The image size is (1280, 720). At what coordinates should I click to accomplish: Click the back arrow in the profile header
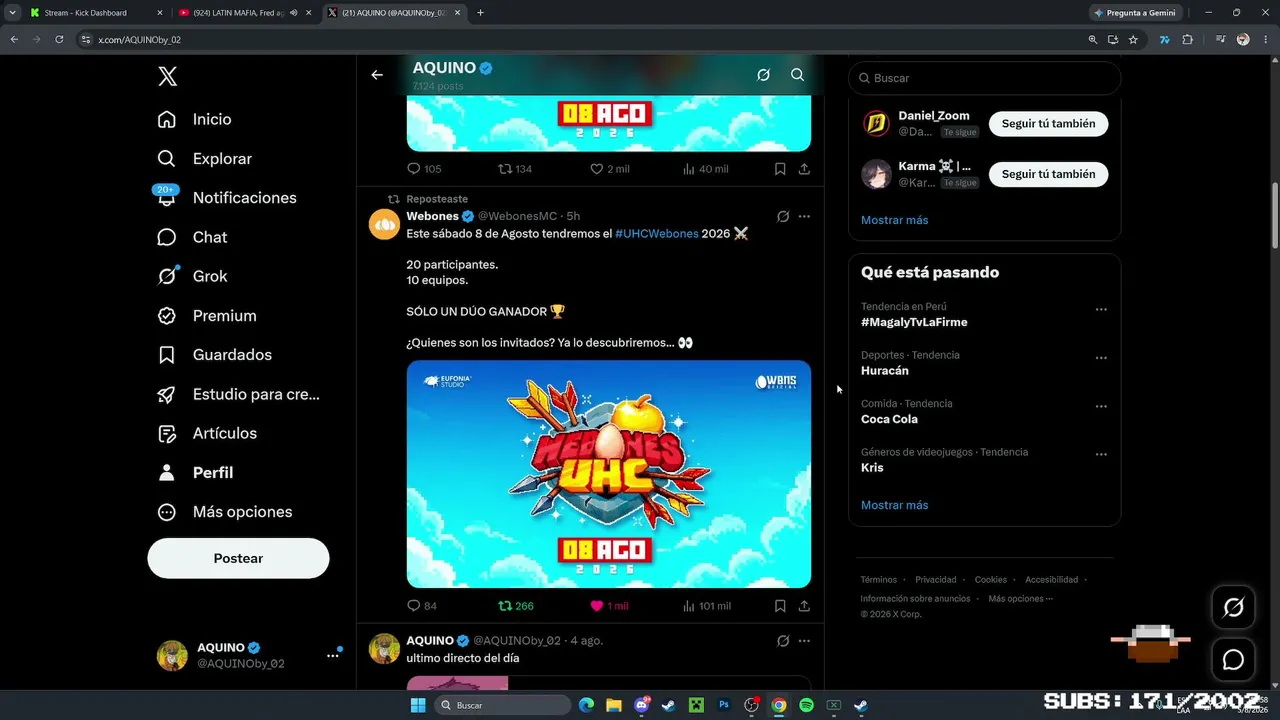[377, 75]
